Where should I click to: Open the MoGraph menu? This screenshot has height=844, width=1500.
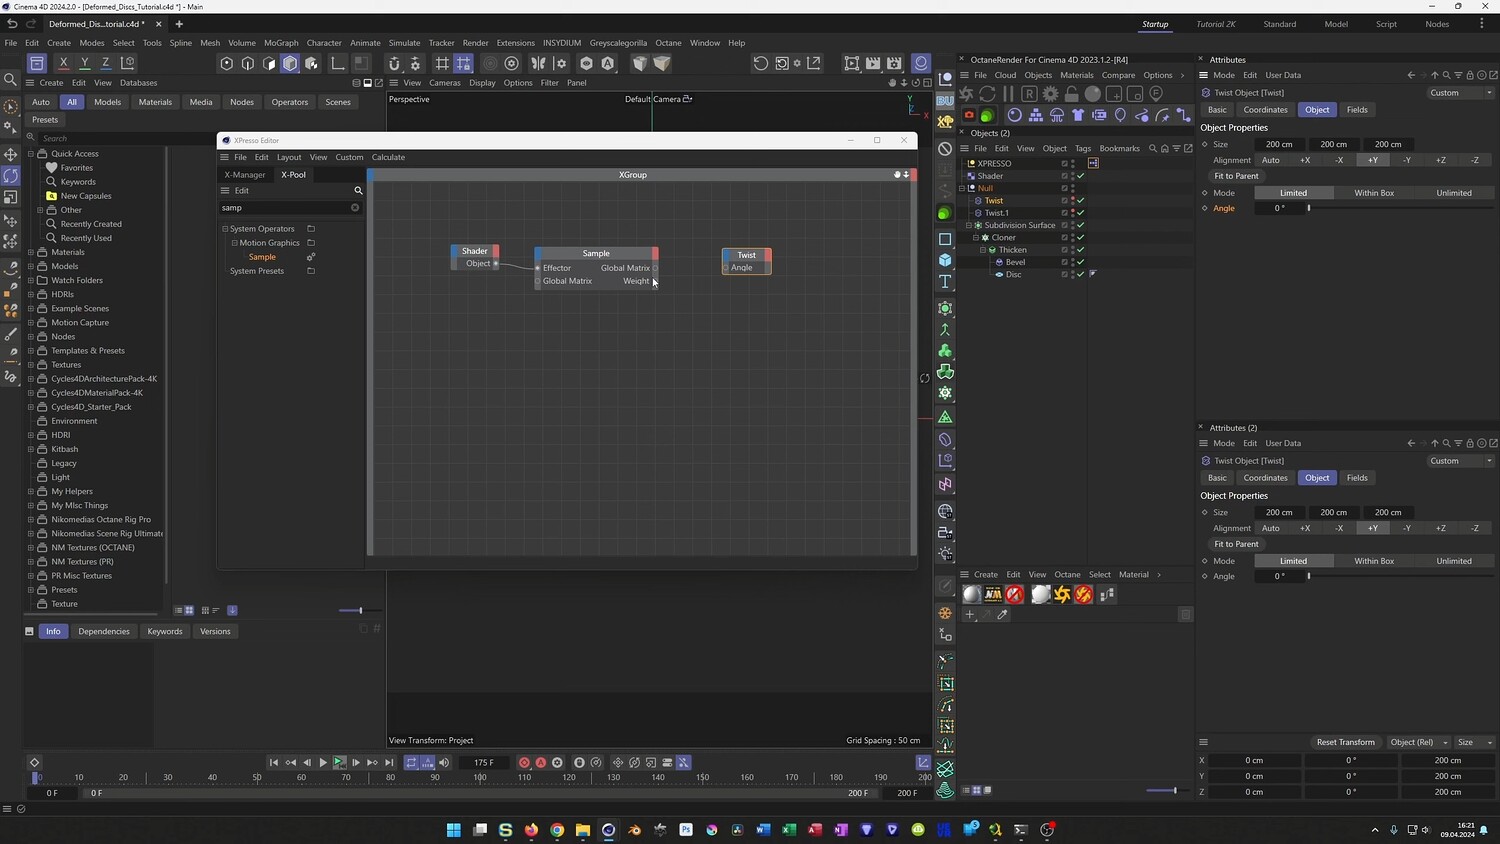[281, 43]
